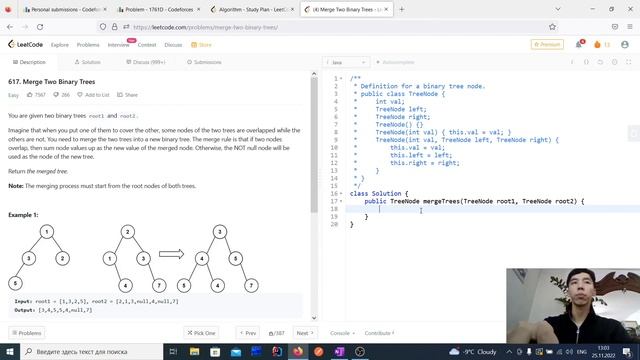
Task: Open the Windows Start menu
Action: coord(10,351)
